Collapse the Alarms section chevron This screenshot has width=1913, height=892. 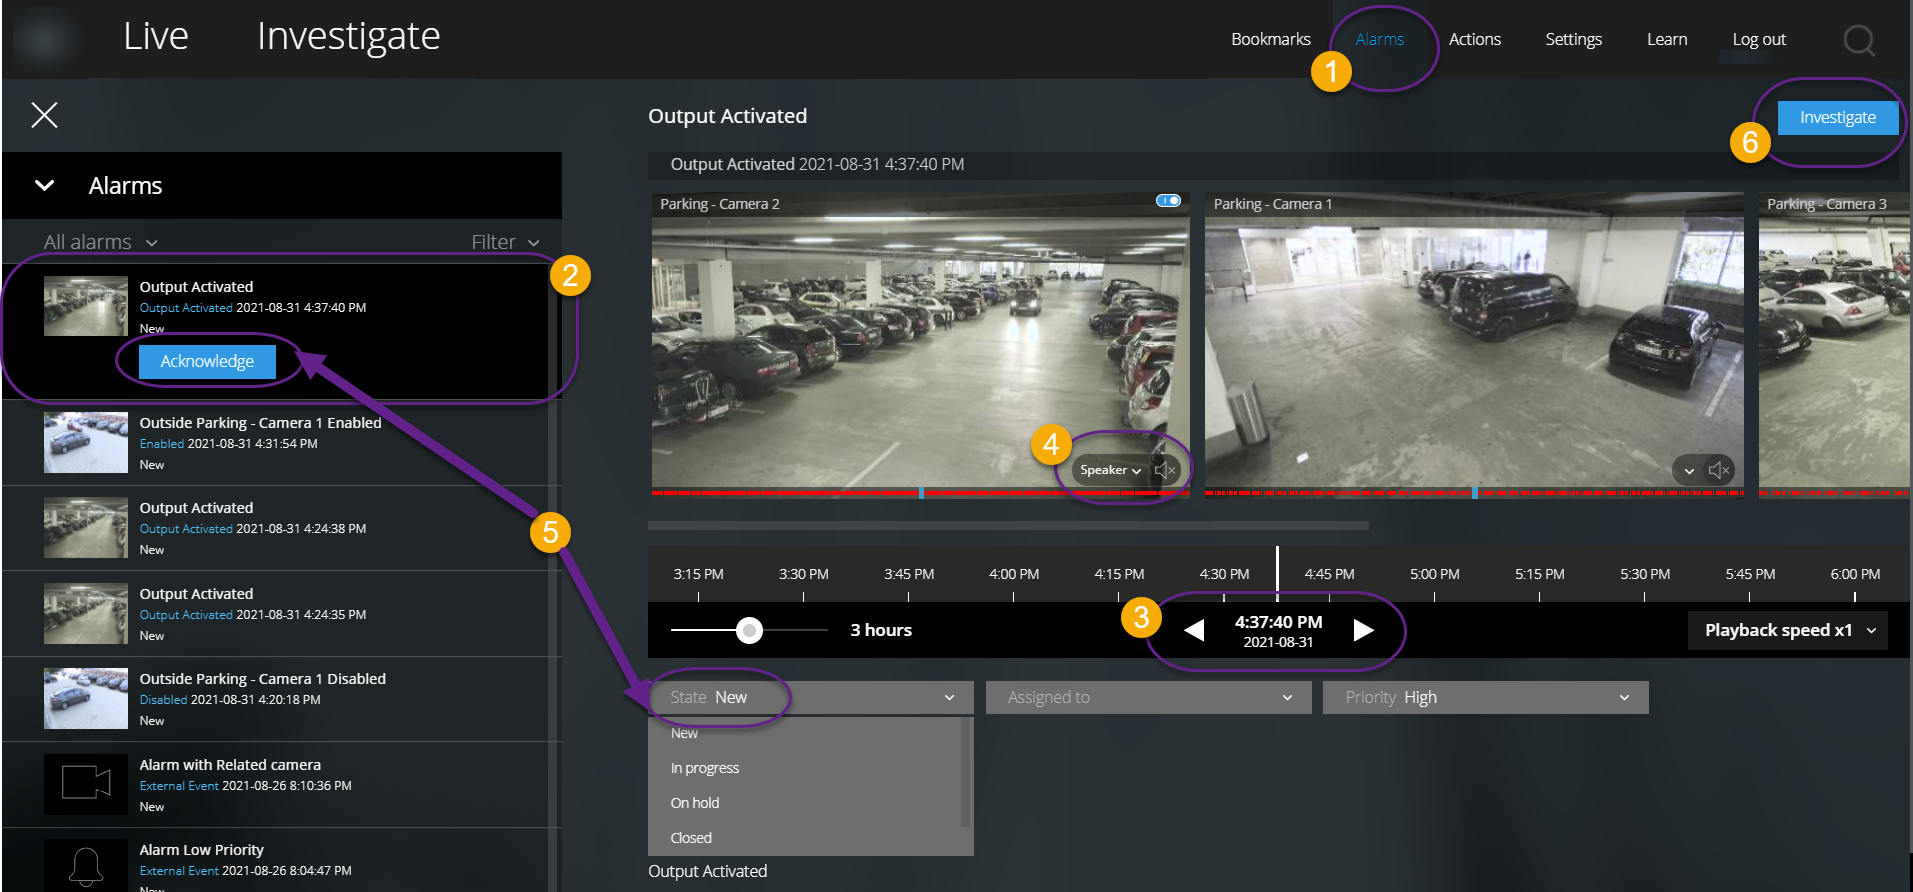tap(44, 186)
